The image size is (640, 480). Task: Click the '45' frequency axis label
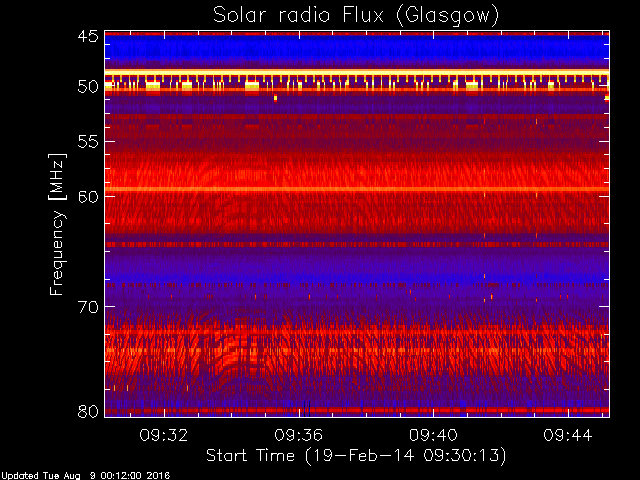[88, 36]
